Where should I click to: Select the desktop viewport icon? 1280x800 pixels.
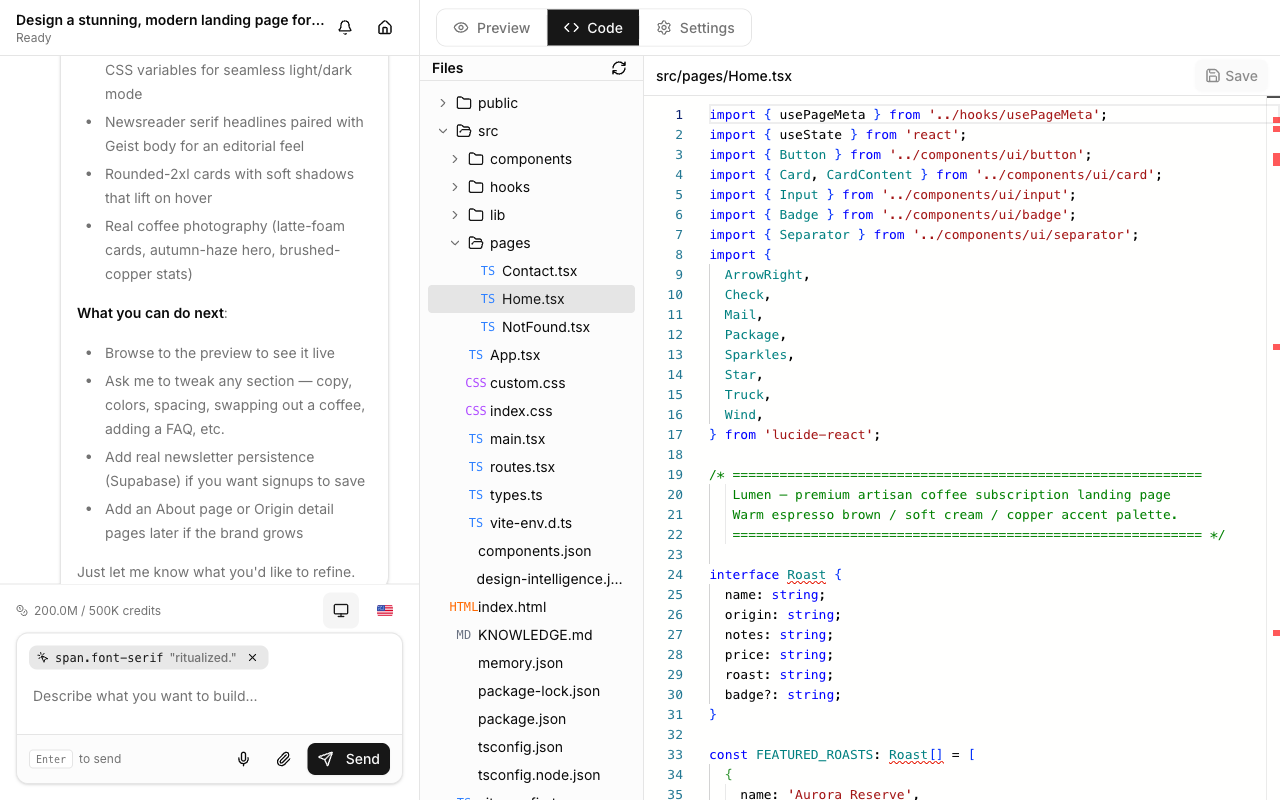pos(341,610)
